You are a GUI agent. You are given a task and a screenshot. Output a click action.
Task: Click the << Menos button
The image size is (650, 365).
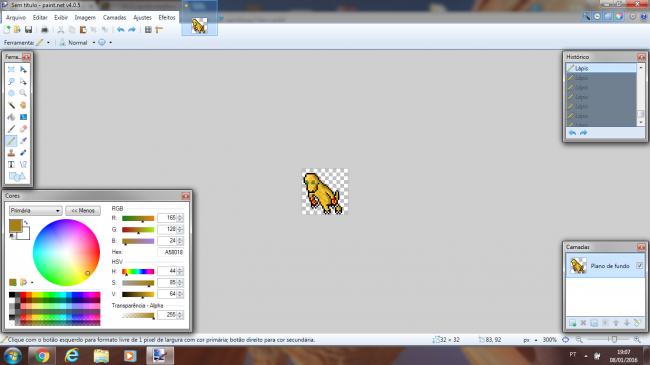83,211
